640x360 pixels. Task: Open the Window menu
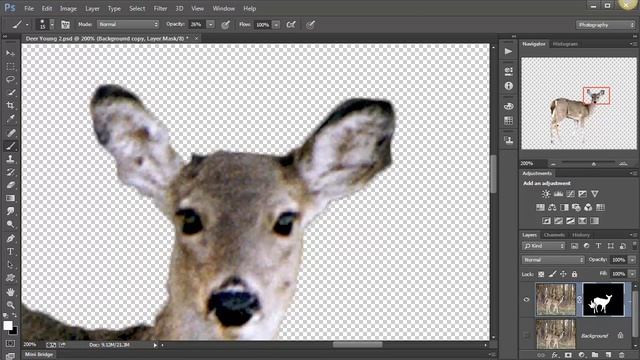pyautogui.click(x=223, y=8)
